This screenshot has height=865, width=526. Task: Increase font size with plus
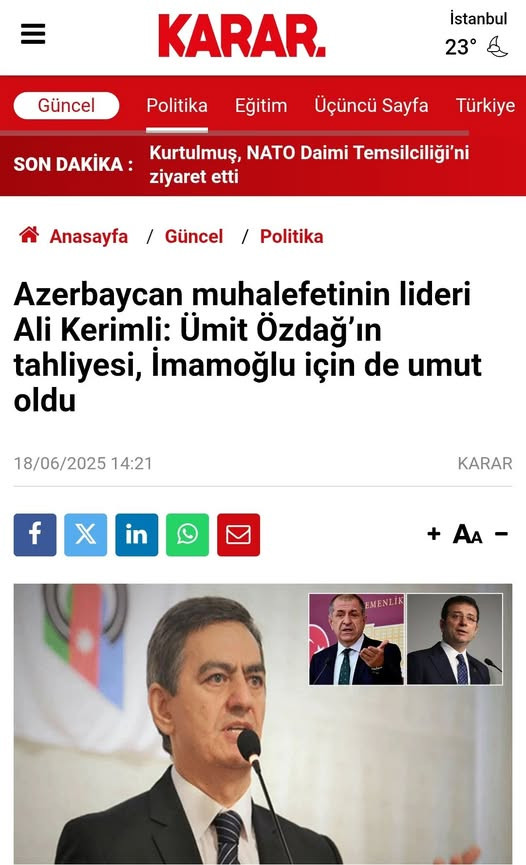[434, 533]
